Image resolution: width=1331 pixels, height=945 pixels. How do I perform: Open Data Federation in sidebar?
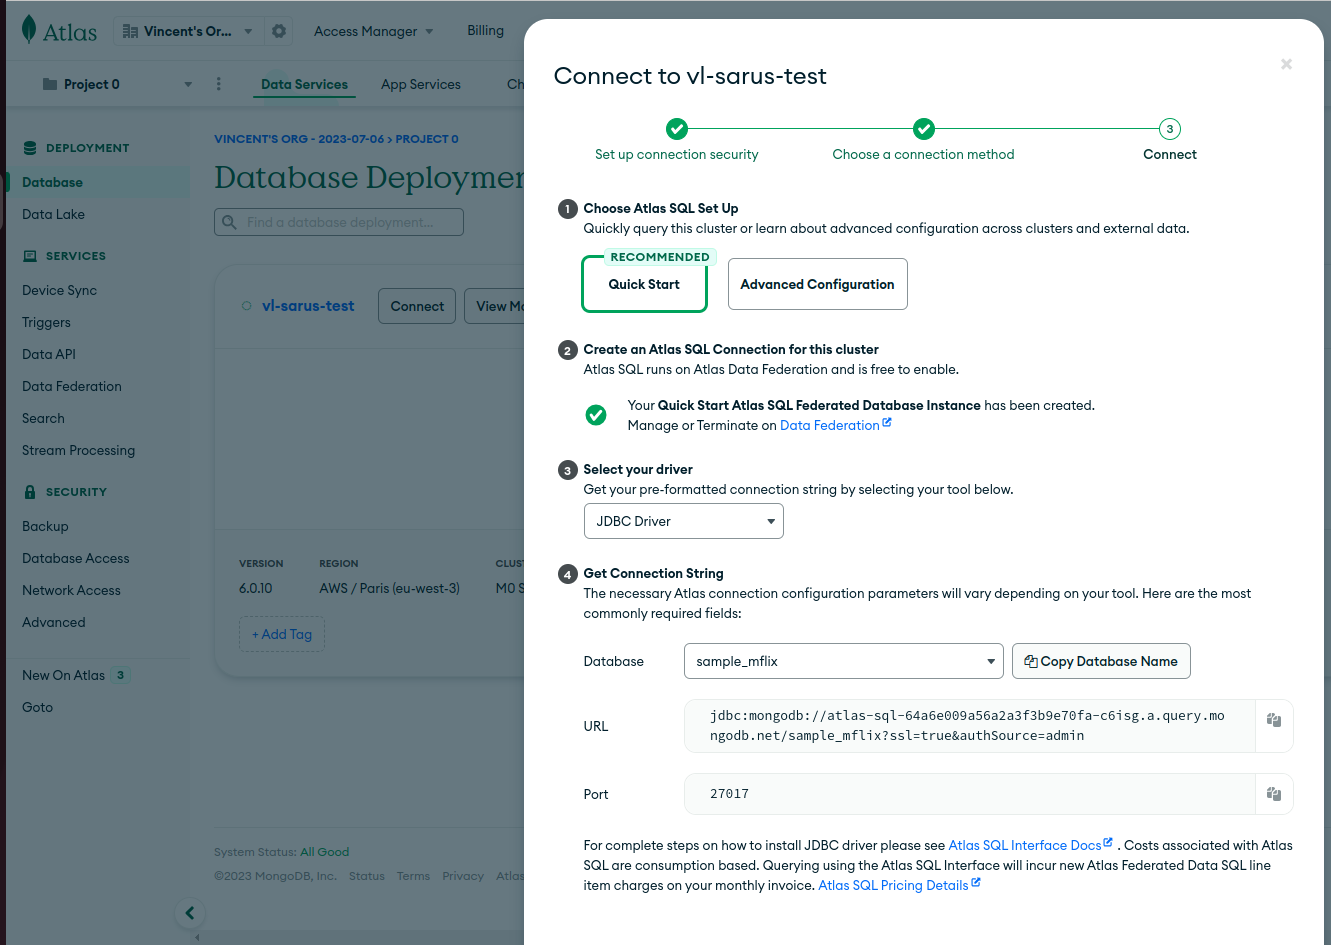point(72,386)
